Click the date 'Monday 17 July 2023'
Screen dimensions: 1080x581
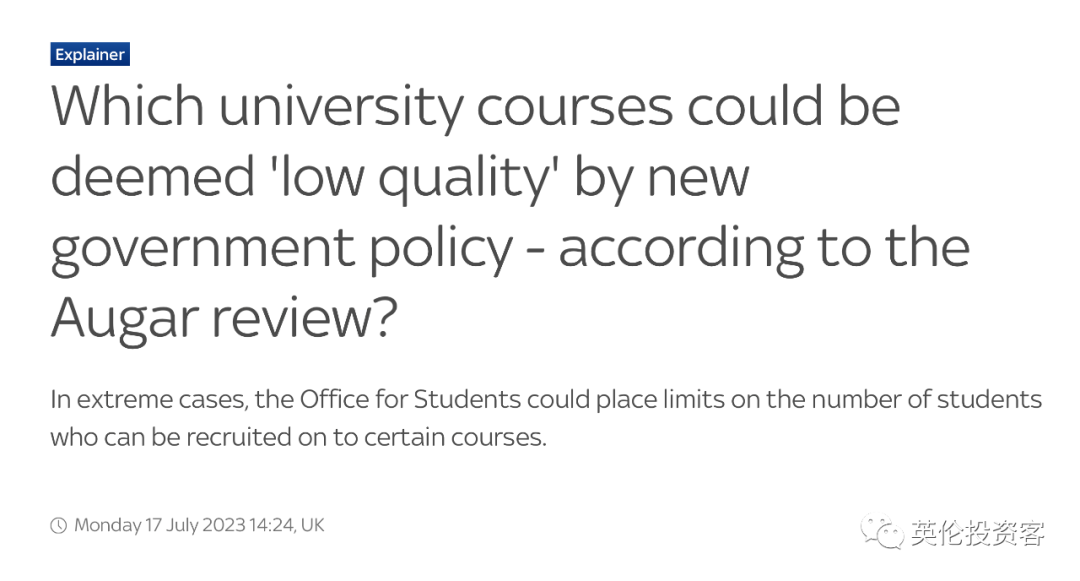pyautogui.click(x=160, y=525)
